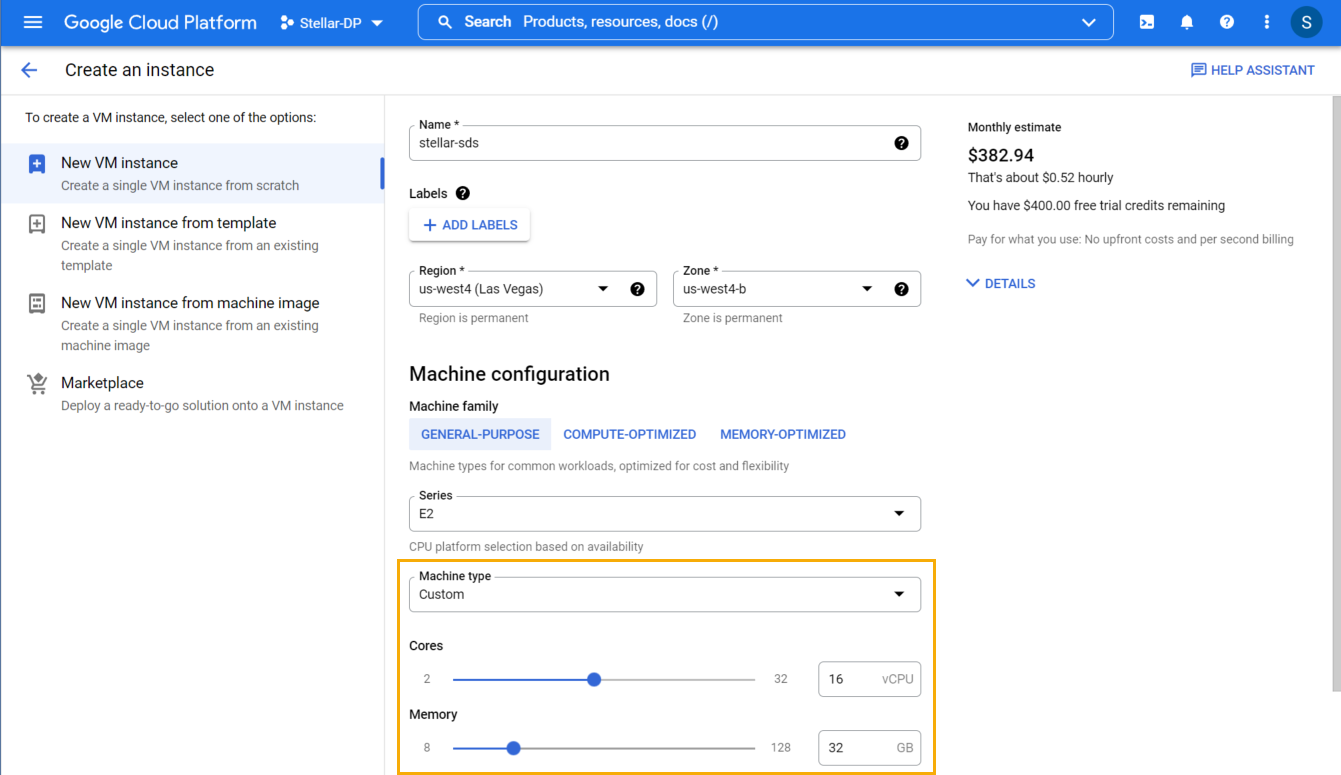This screenshot has height=775, width=1341.
Task: Click the Name field help icon
Action: tap(901, 143)
